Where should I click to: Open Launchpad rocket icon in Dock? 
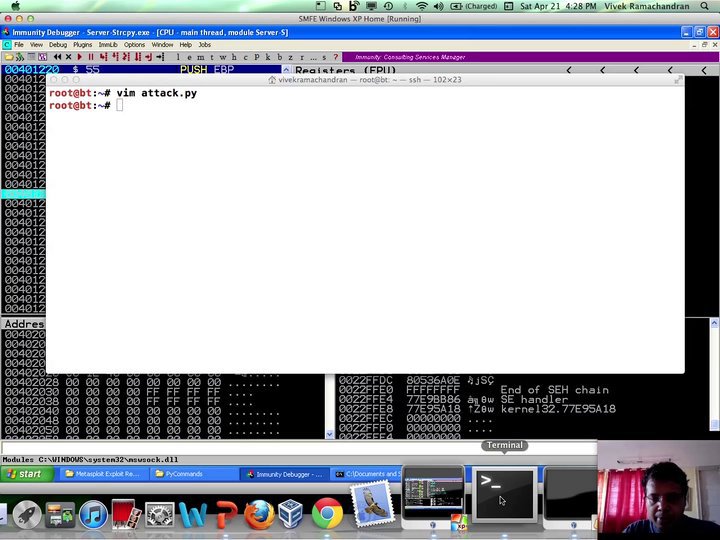(x=27, y=514)
